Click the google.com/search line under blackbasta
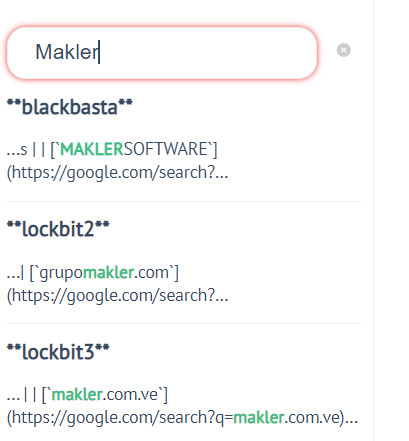This screenshot has width=409, height=441. [117, 173]
